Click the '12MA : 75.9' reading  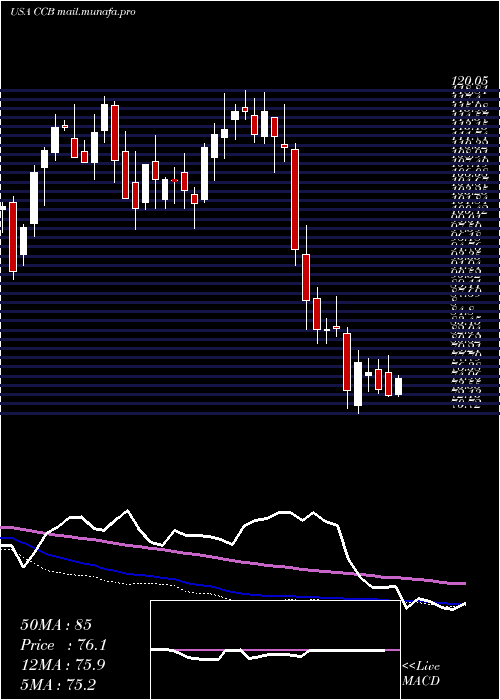pos(63,665)
